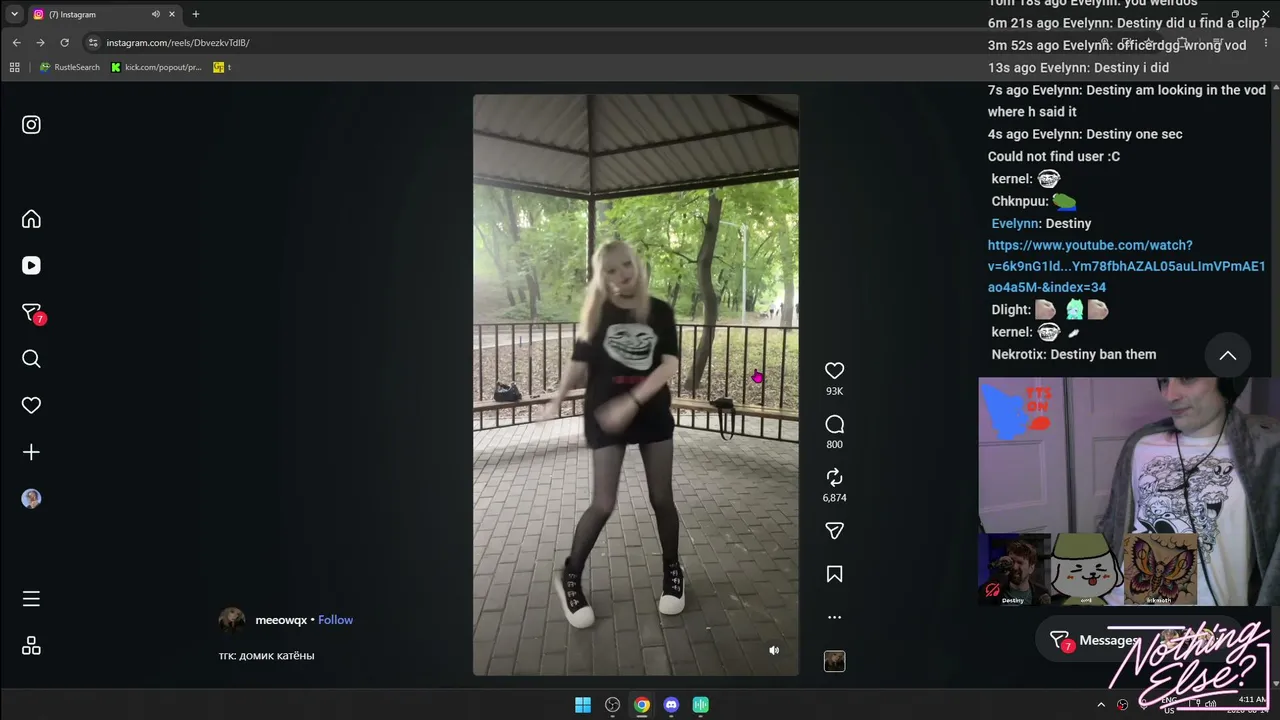Open a new browser tab
This screenshot has height=720, width=1280.
click(x=195, y=14)
